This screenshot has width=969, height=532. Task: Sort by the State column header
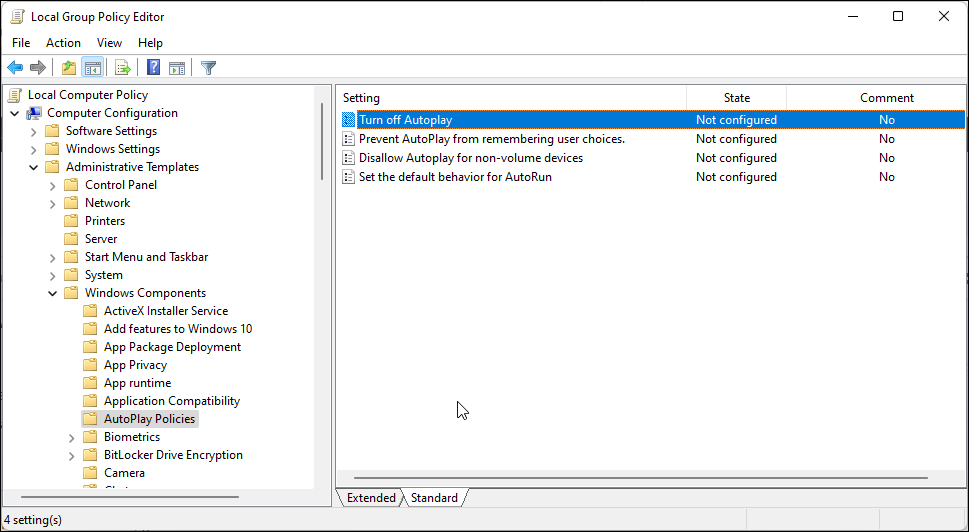pyautogui.click(x=737, y=98)
